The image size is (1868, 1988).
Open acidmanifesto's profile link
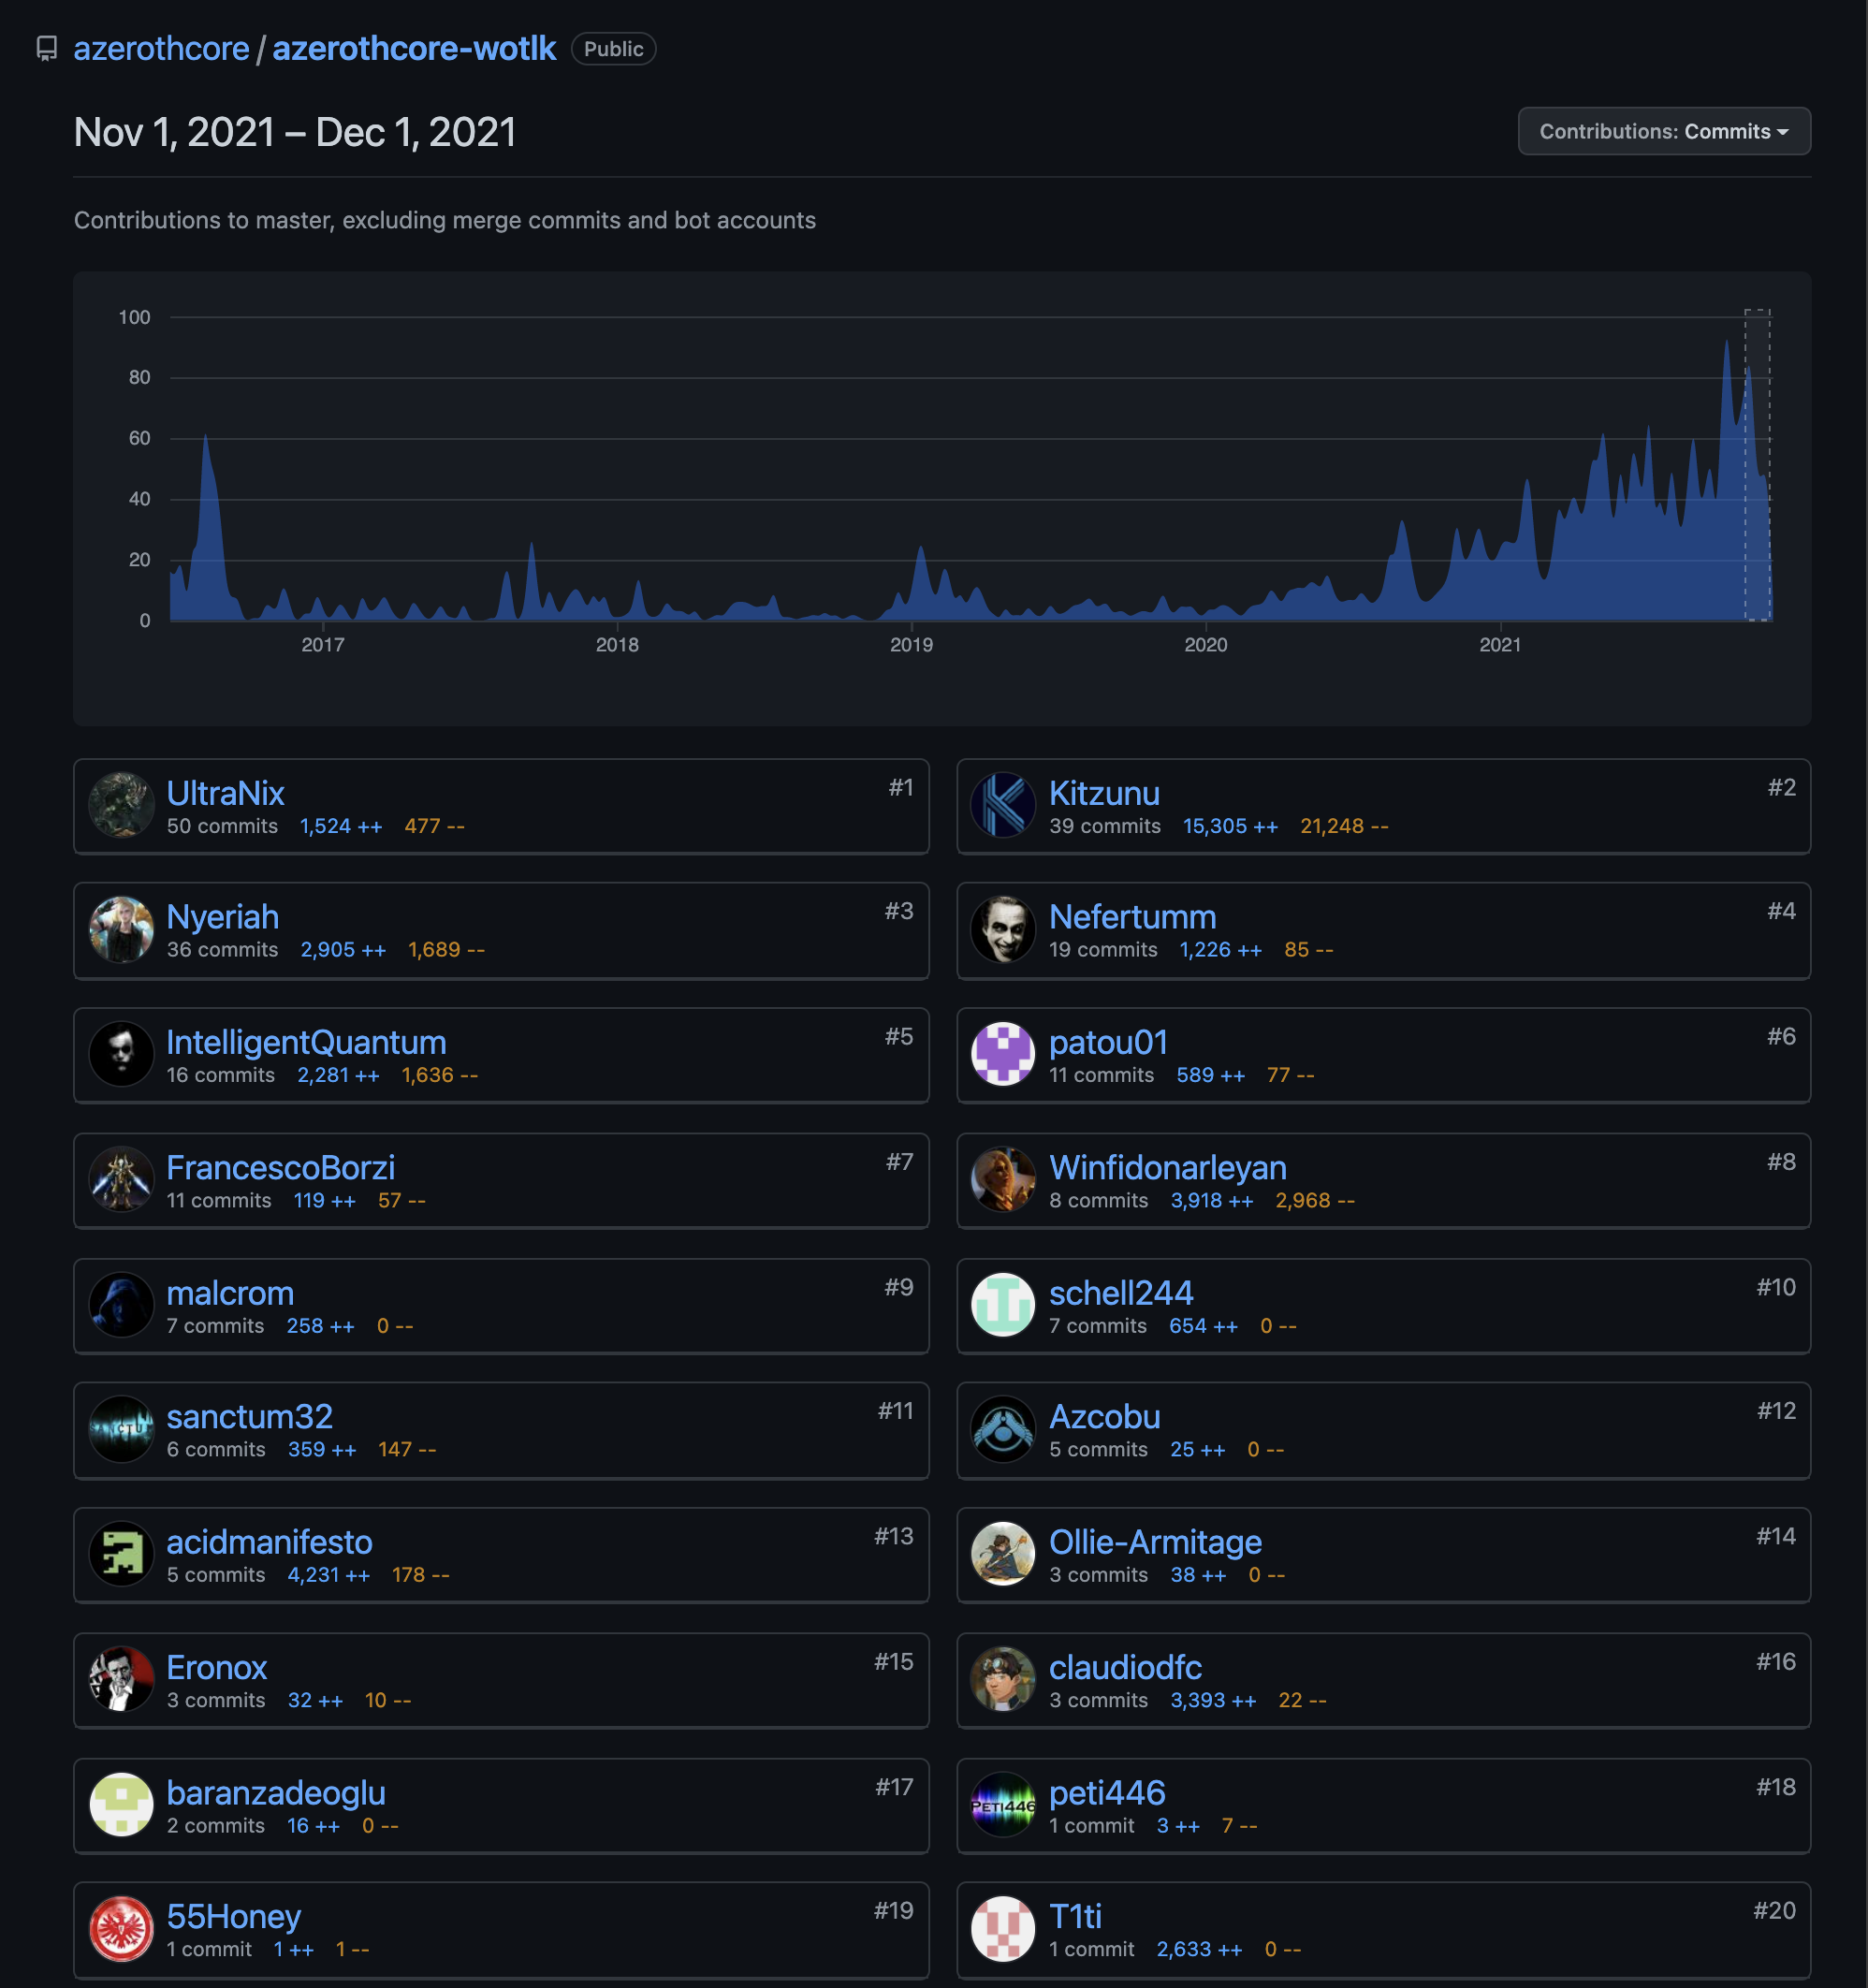(x=269, y=1542)
